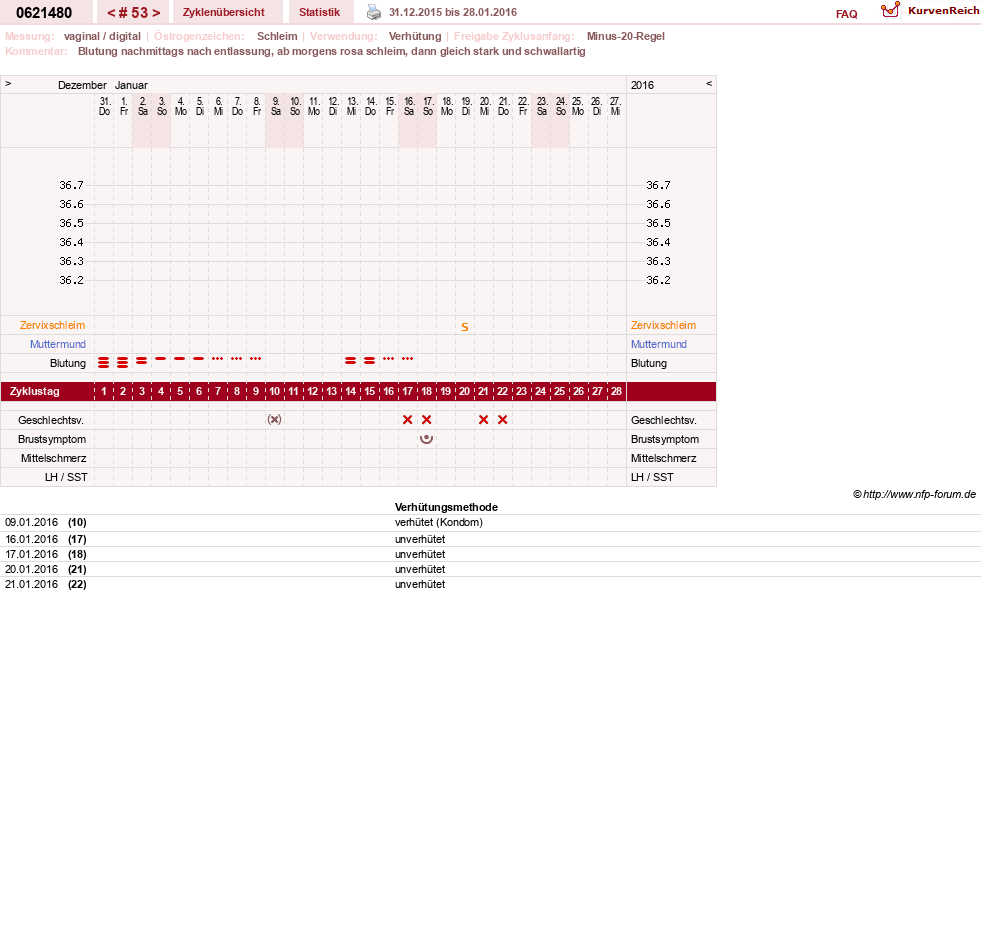Click the Zervixschleim label on the right
The image size is (981, 946).
point(663,325)
